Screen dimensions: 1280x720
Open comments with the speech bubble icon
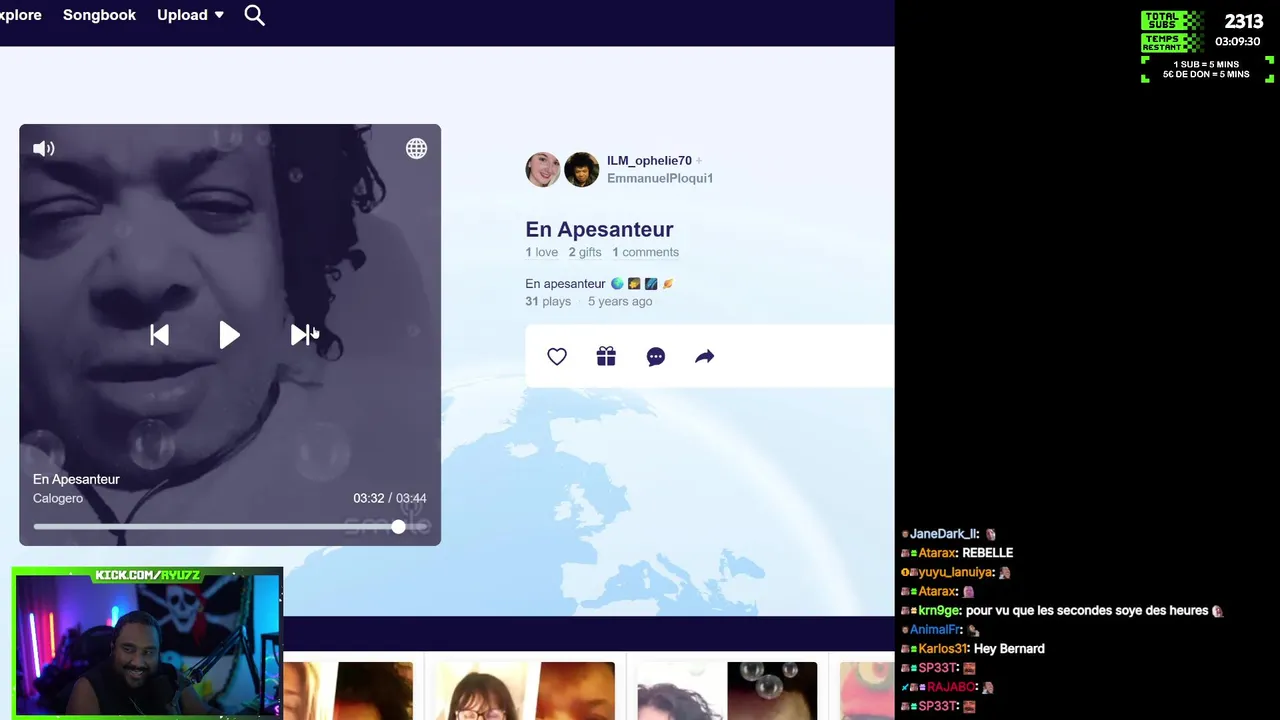coord(656,357)
